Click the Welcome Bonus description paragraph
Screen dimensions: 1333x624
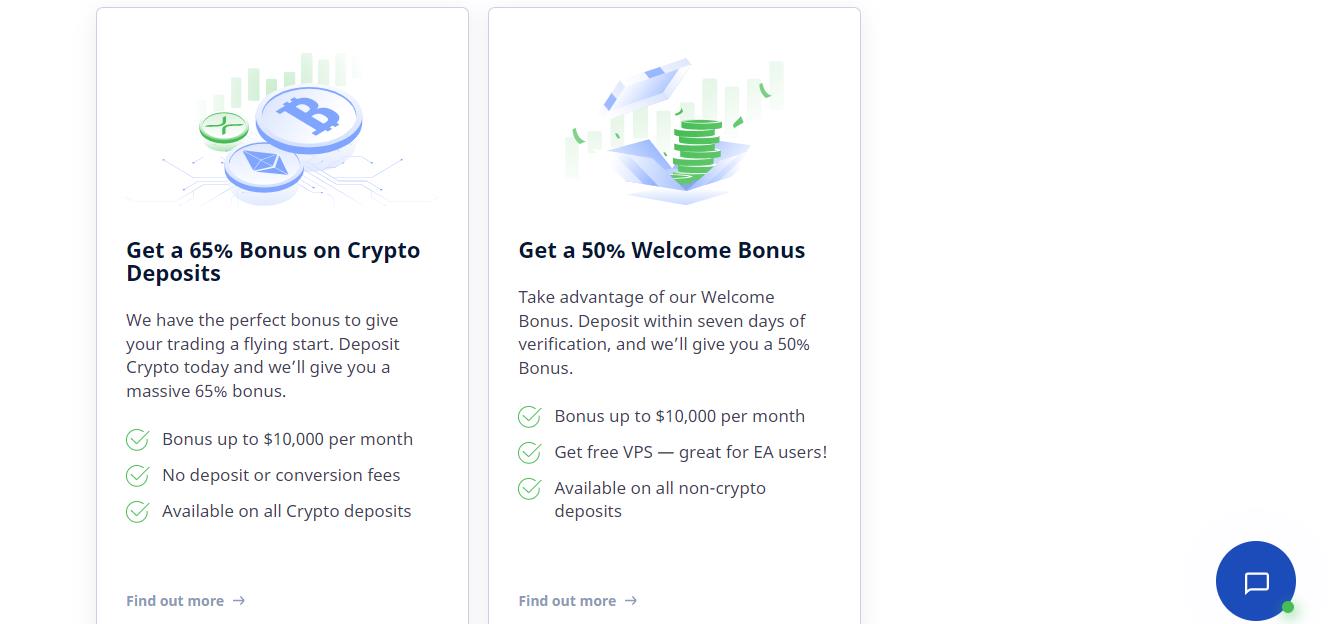664,332
